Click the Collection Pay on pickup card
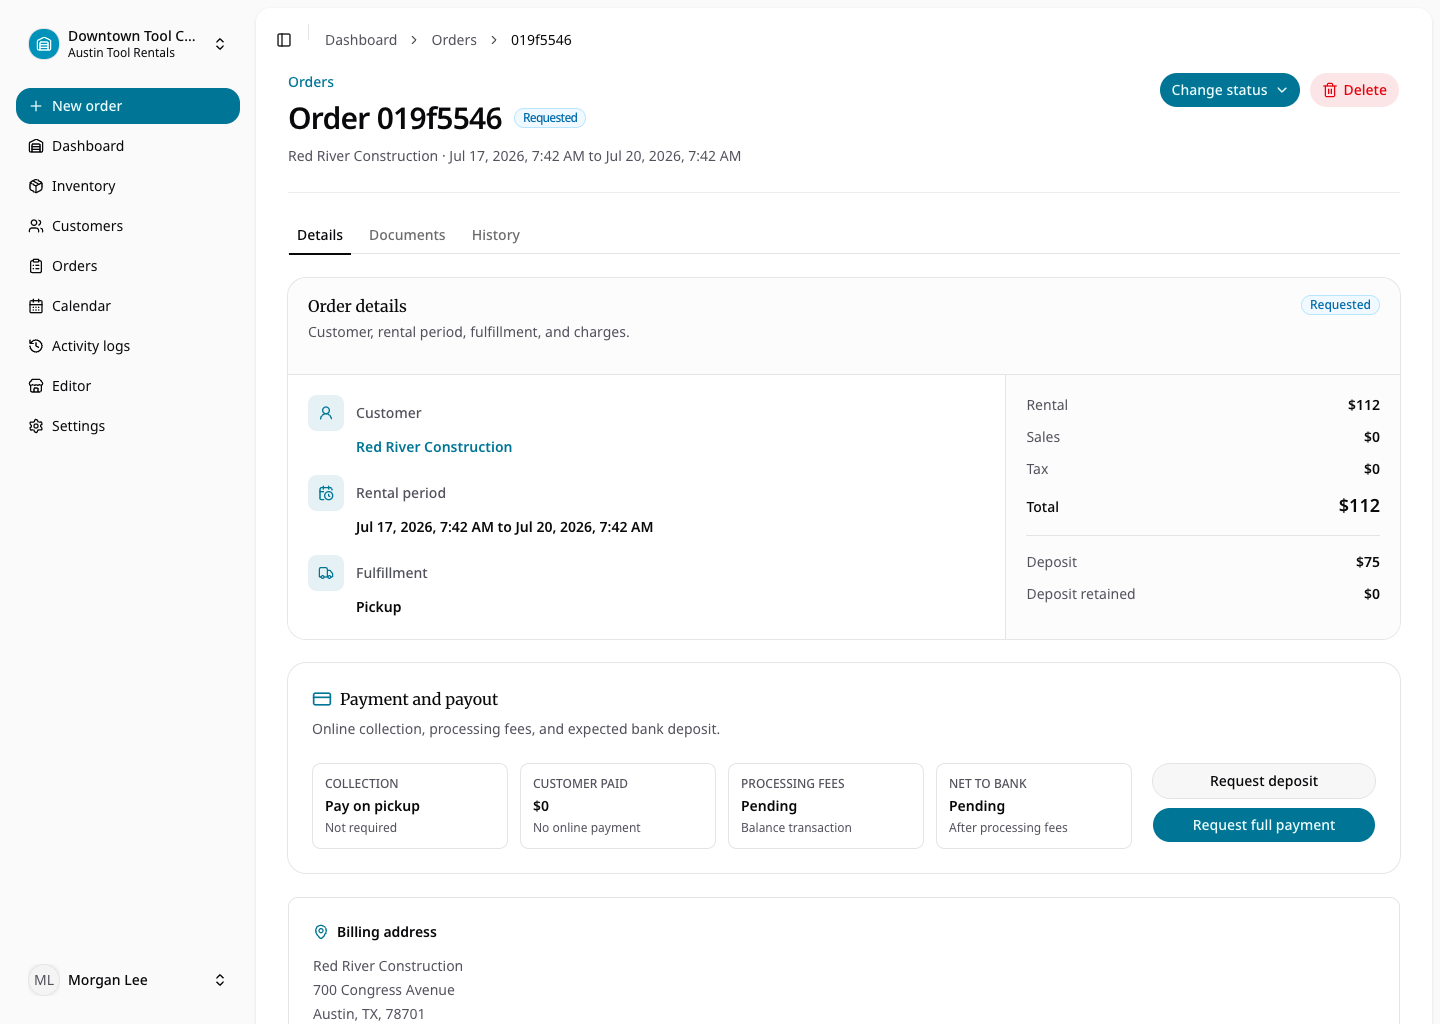Viewport: 1440px width, 1024px height. pos(410,806)
